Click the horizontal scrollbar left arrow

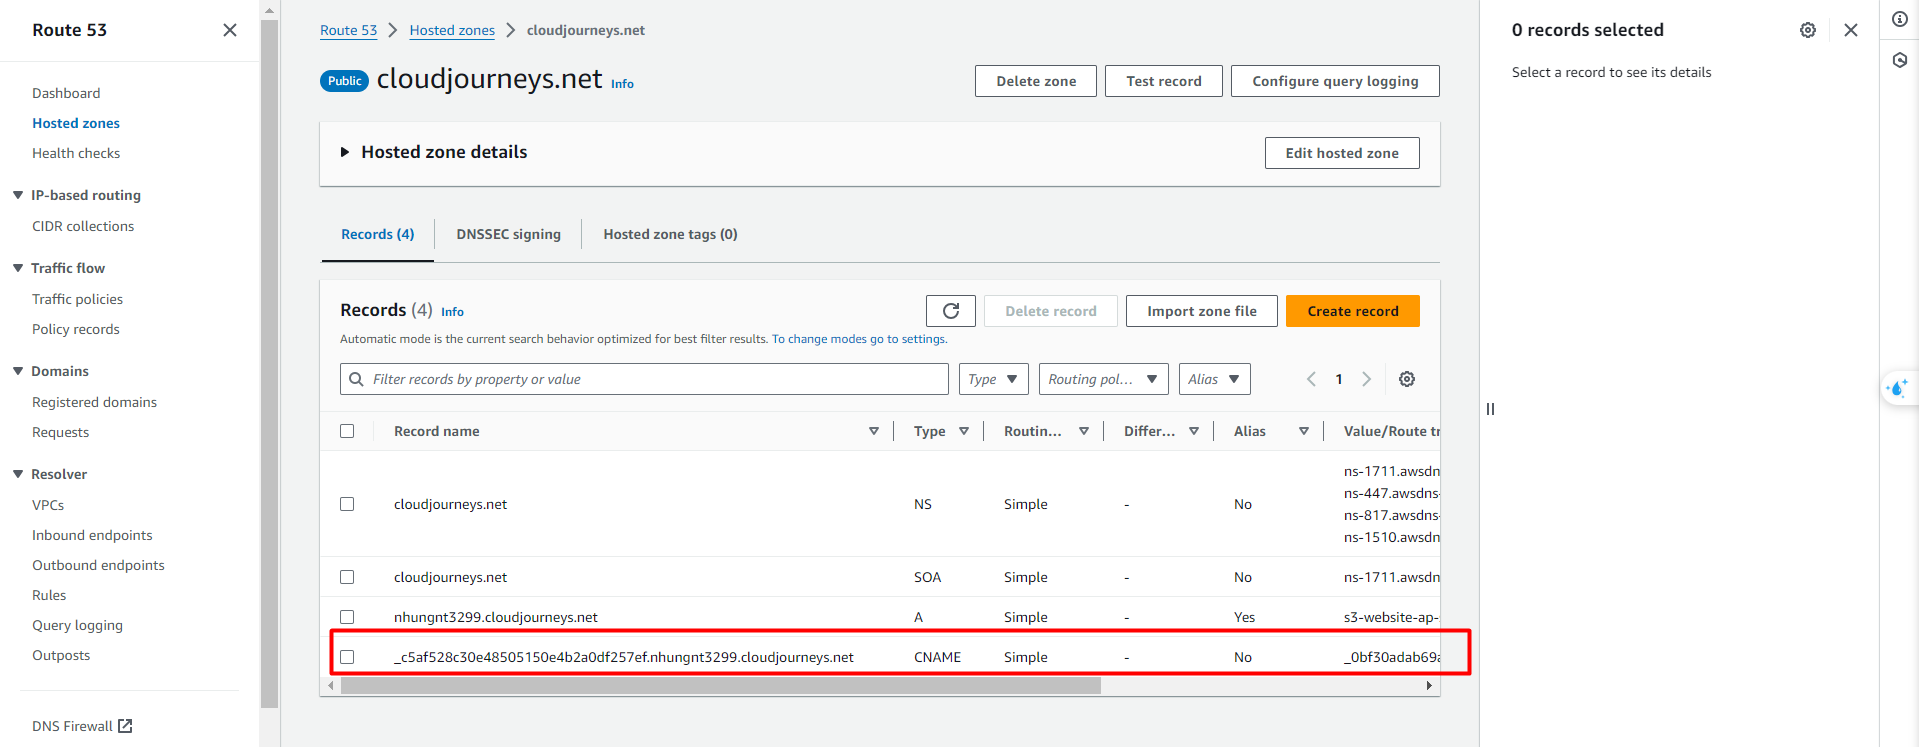tap(331, 686)
